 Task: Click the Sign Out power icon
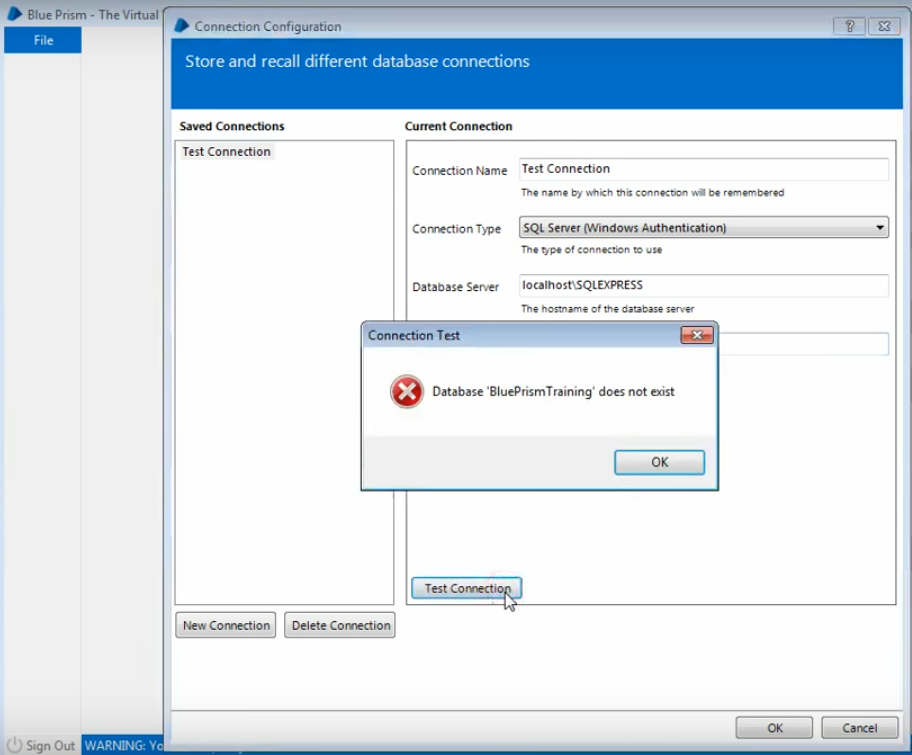[x=15, y=745]
